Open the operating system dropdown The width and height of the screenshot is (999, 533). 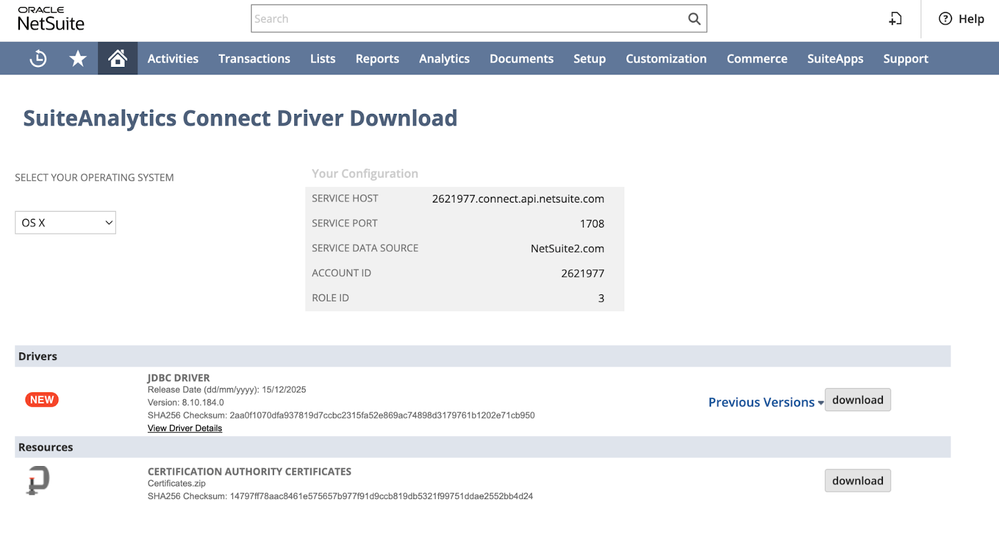[x=66, y=223]
